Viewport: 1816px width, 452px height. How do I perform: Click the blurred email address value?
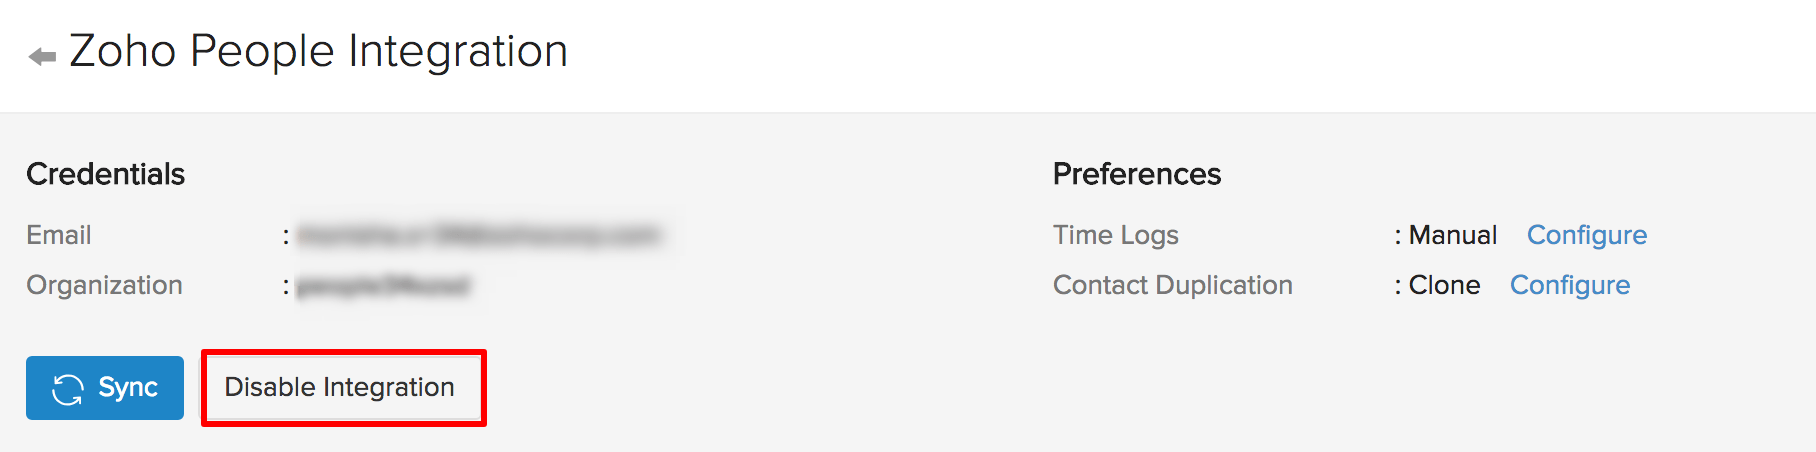(478, 235)
